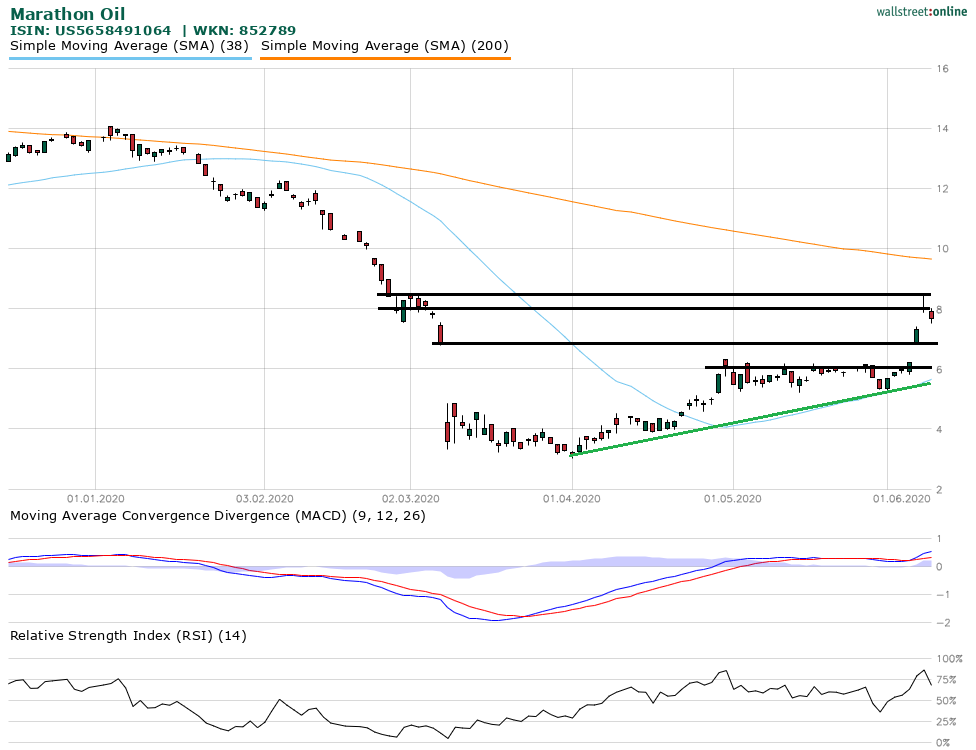Click the WKN 852789 label
The width and height of the screenshot is (976, 750).
244,31
